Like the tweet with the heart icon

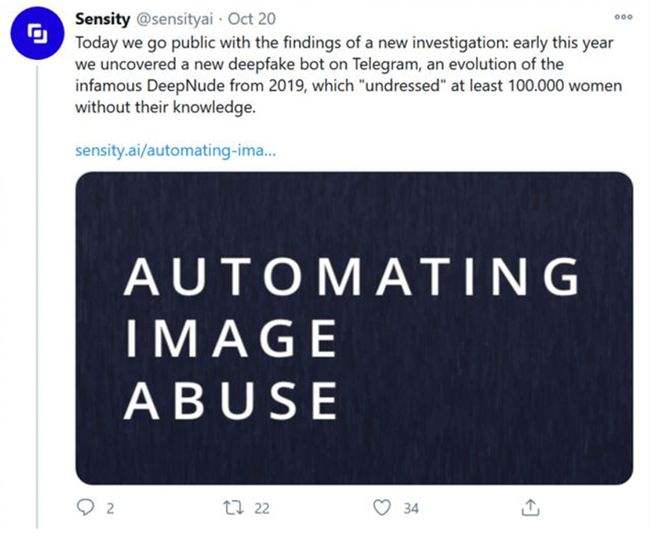(x=382, y=507)
